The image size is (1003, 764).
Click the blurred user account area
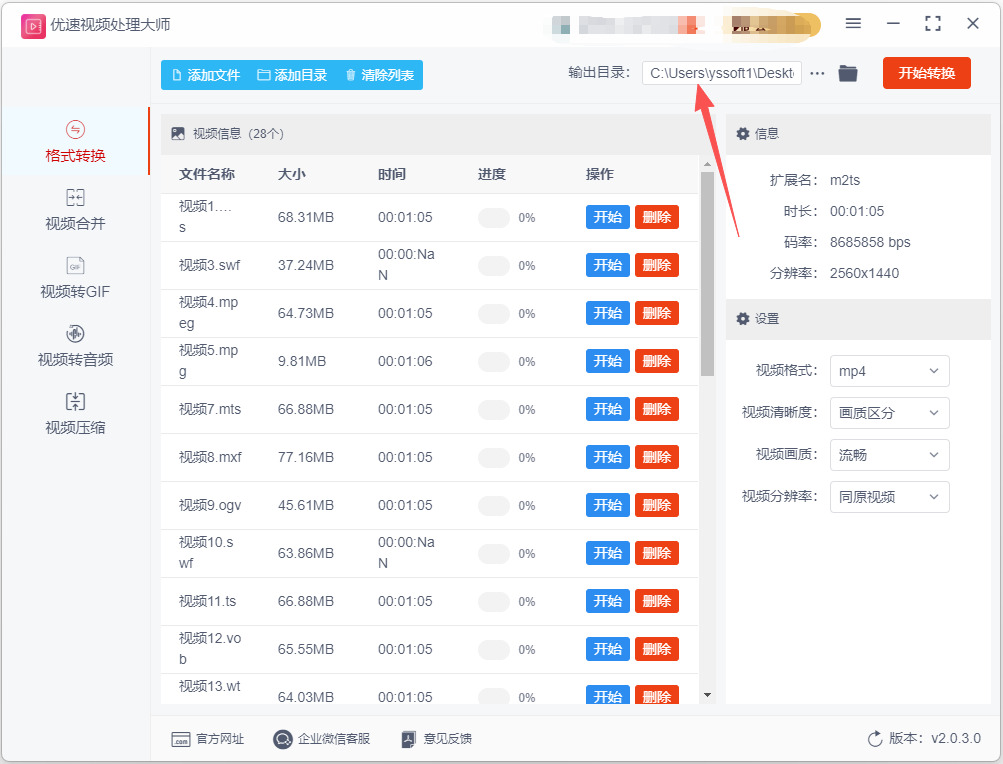[628, 26]
